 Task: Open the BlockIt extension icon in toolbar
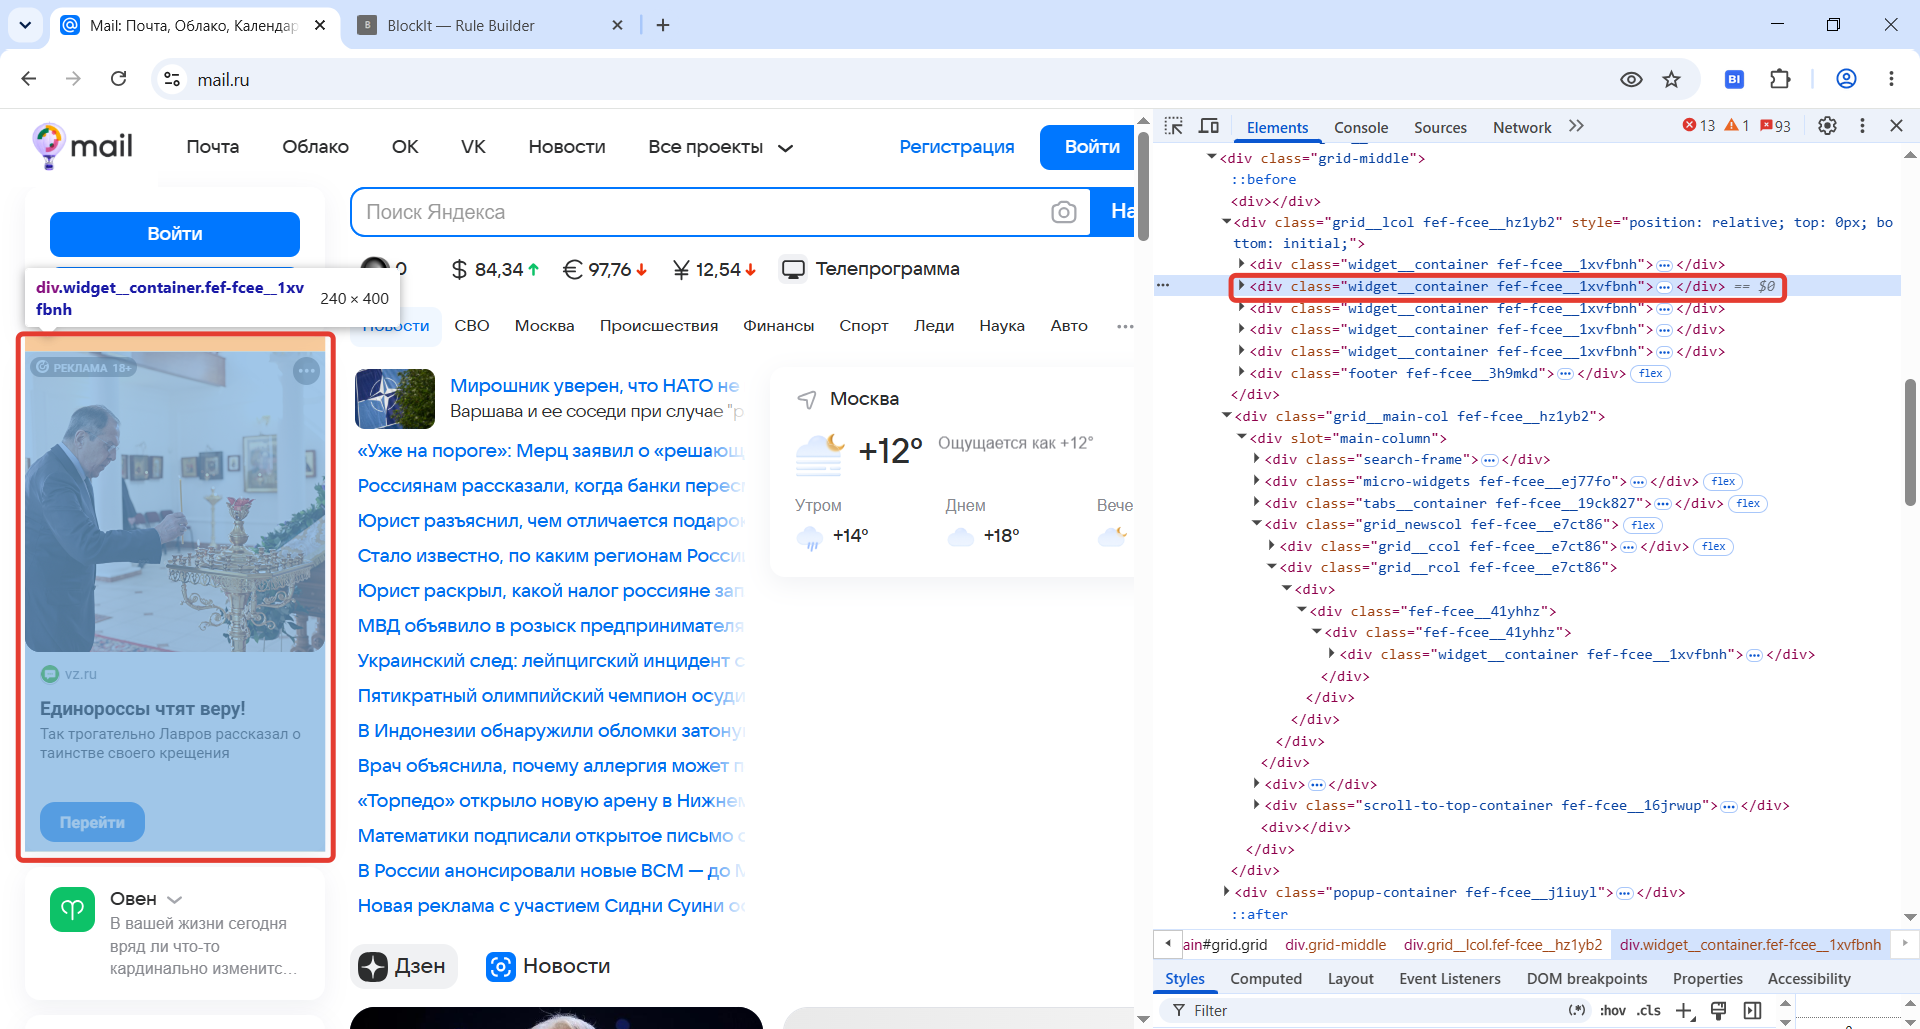click(x=1735, y=79)
